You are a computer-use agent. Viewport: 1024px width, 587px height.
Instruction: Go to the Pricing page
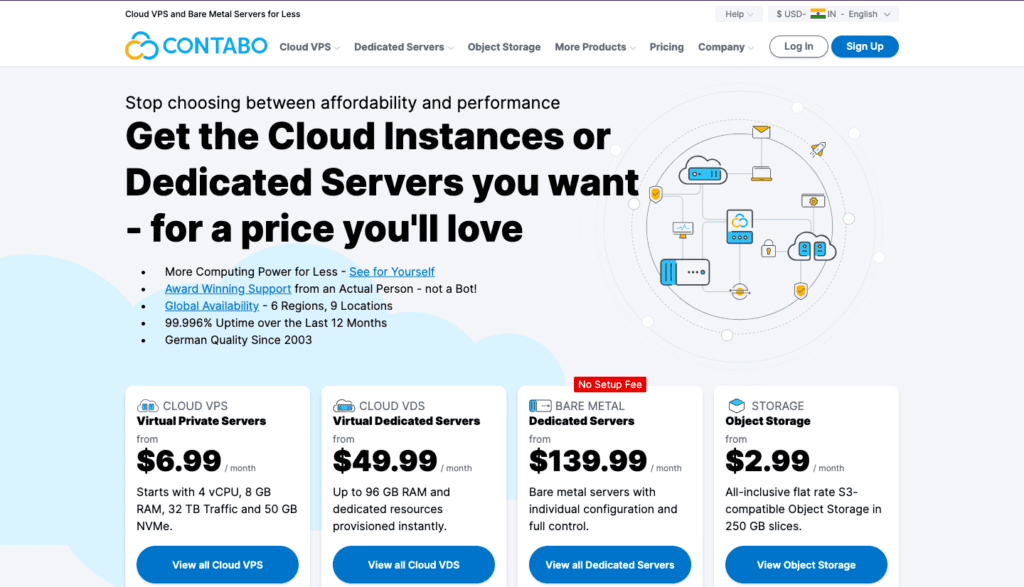pyautogui.click(x=667, y=47)
